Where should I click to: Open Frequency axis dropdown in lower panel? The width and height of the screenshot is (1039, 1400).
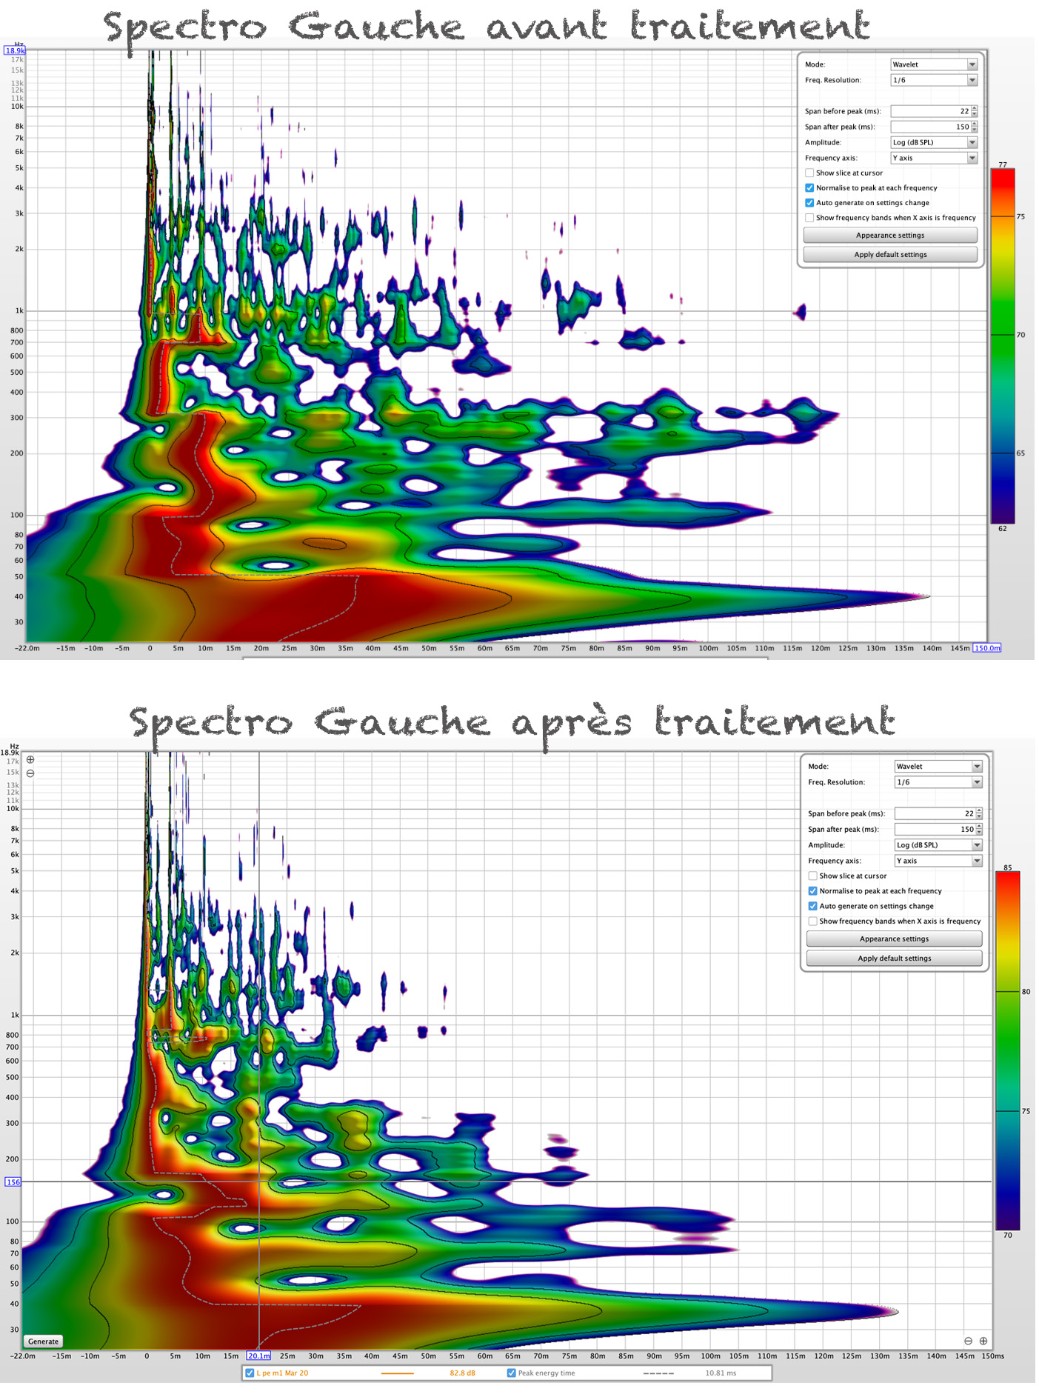(x=937, y=861)
